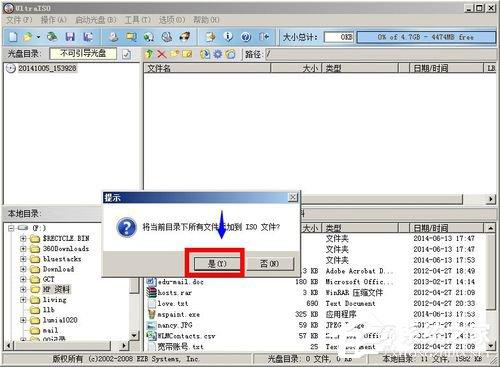Click the disc capacity usage bar

[426, 37]
